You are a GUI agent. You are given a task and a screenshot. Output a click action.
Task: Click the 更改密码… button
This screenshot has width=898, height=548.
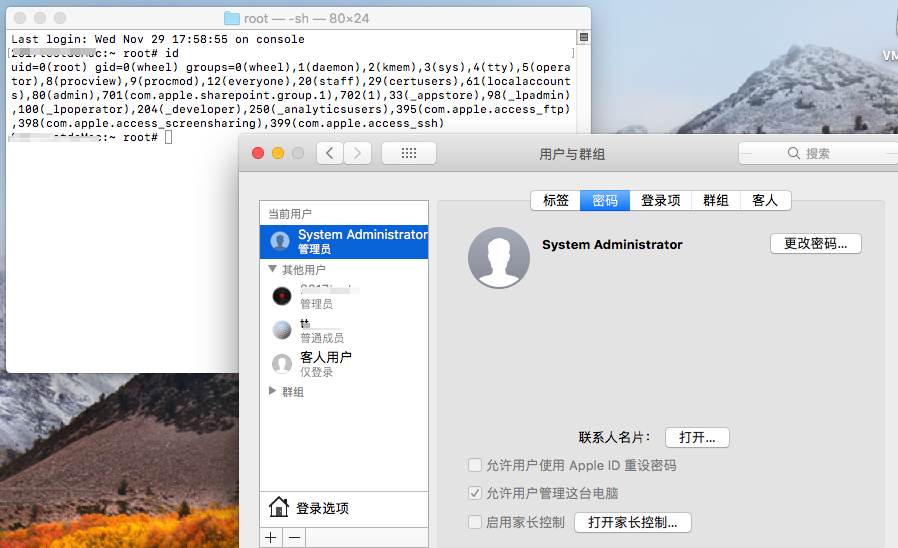coord(816,243)
